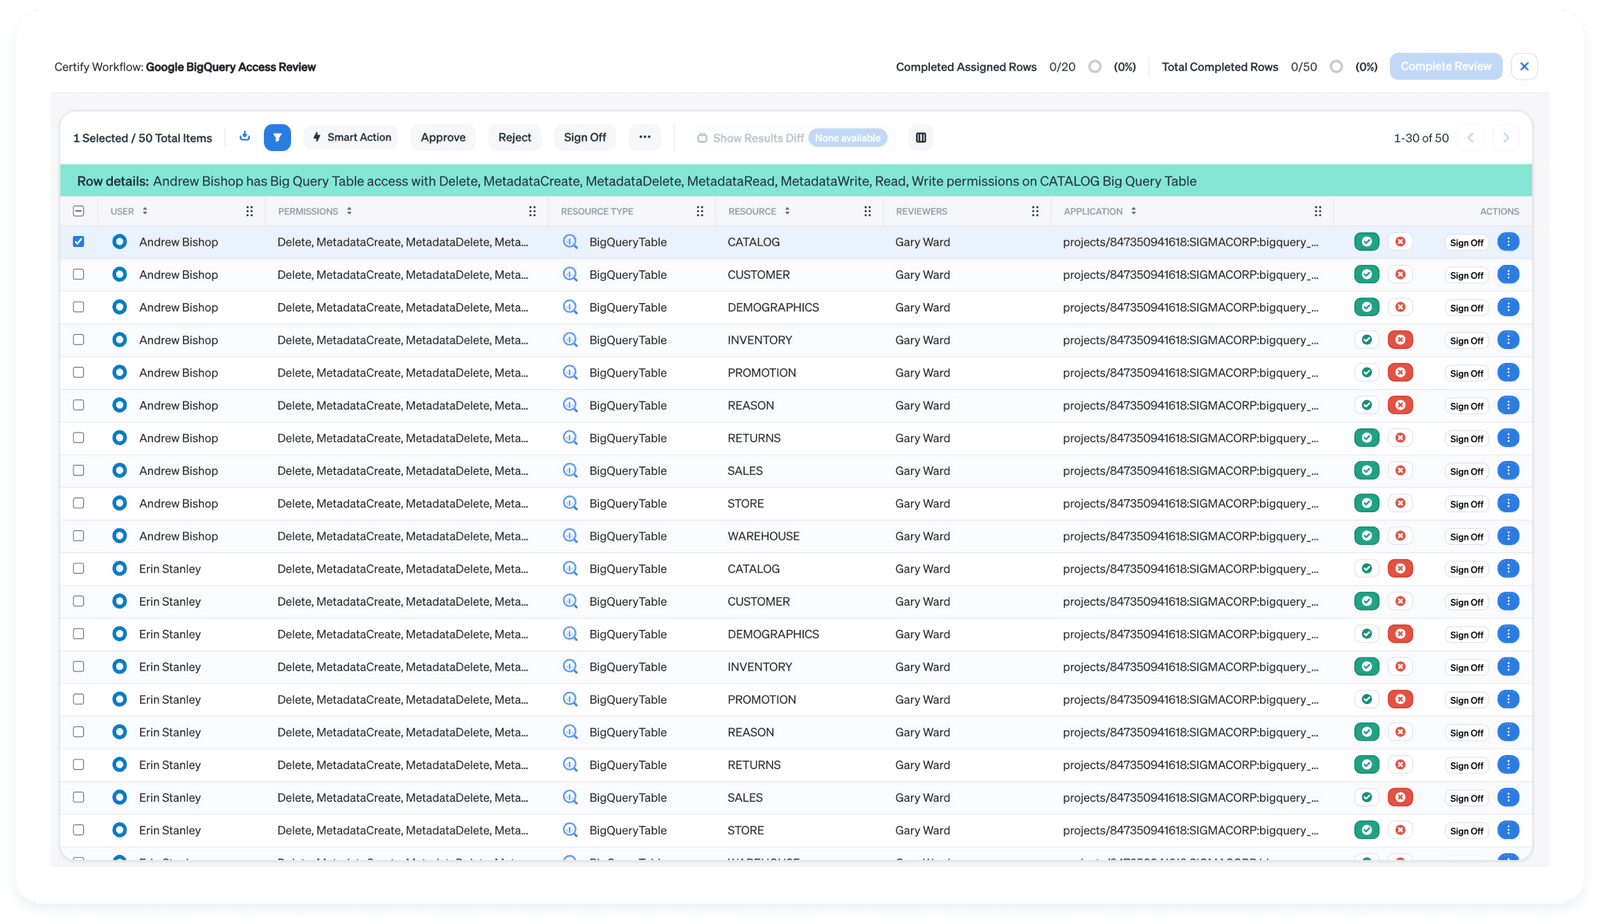
Task: Approve Andrew Bishop STORE row green check
Action: click(1367, 503)
